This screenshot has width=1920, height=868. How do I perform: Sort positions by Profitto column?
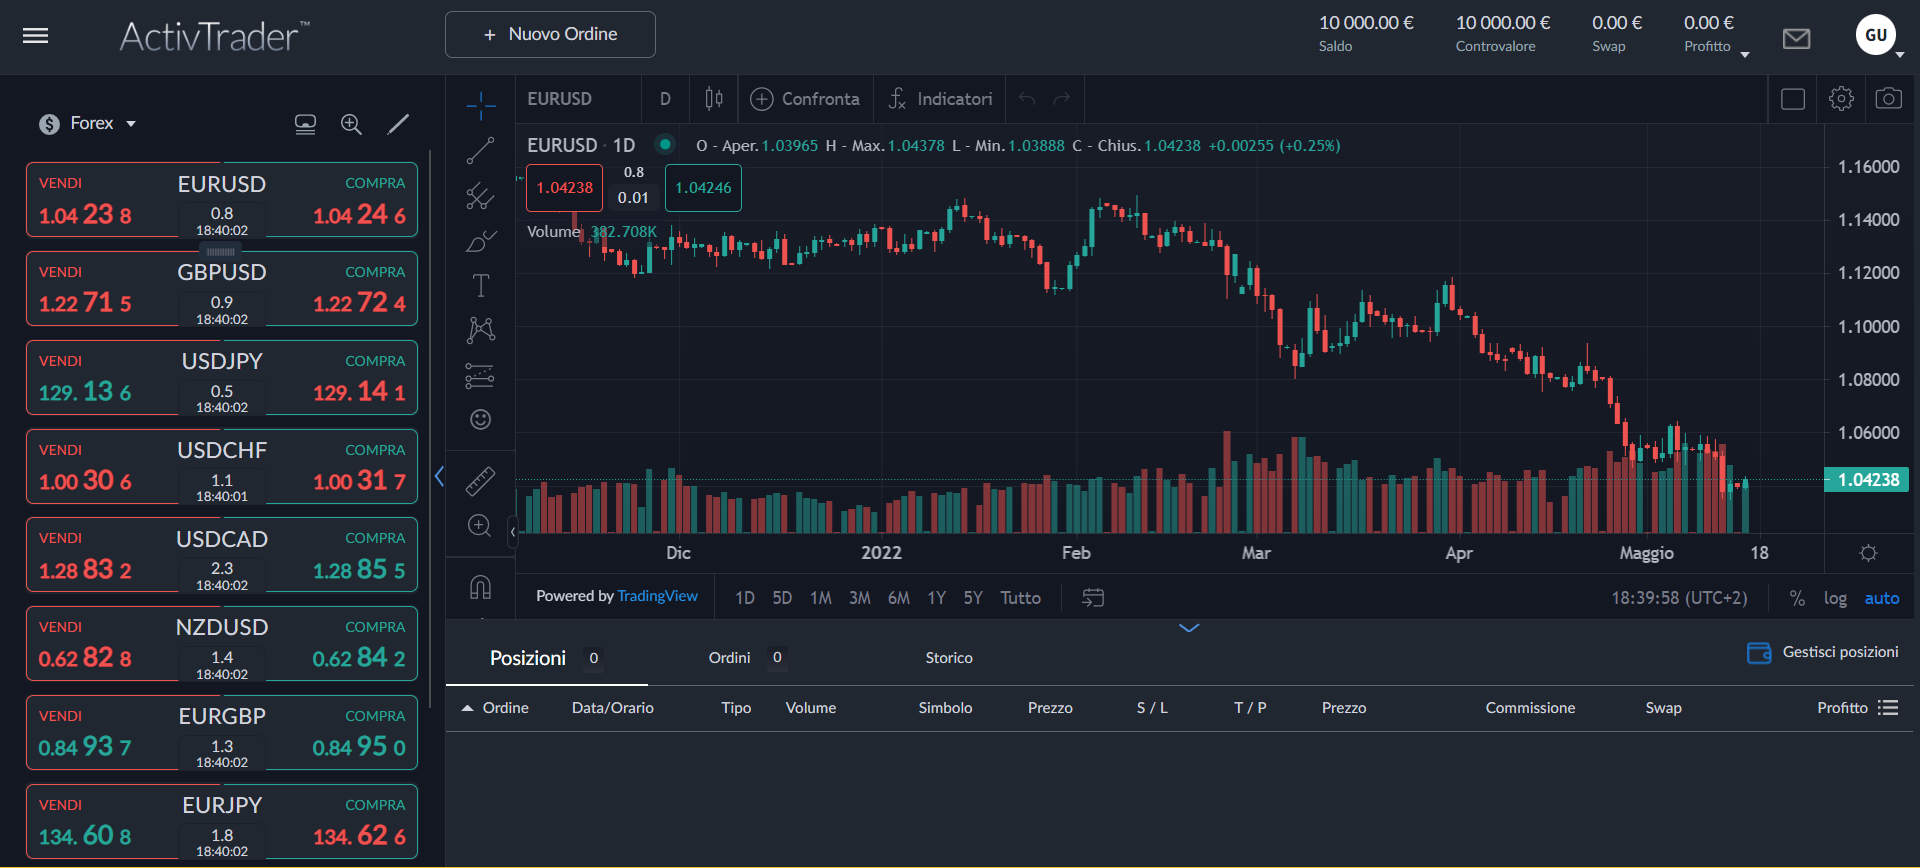1842,708
